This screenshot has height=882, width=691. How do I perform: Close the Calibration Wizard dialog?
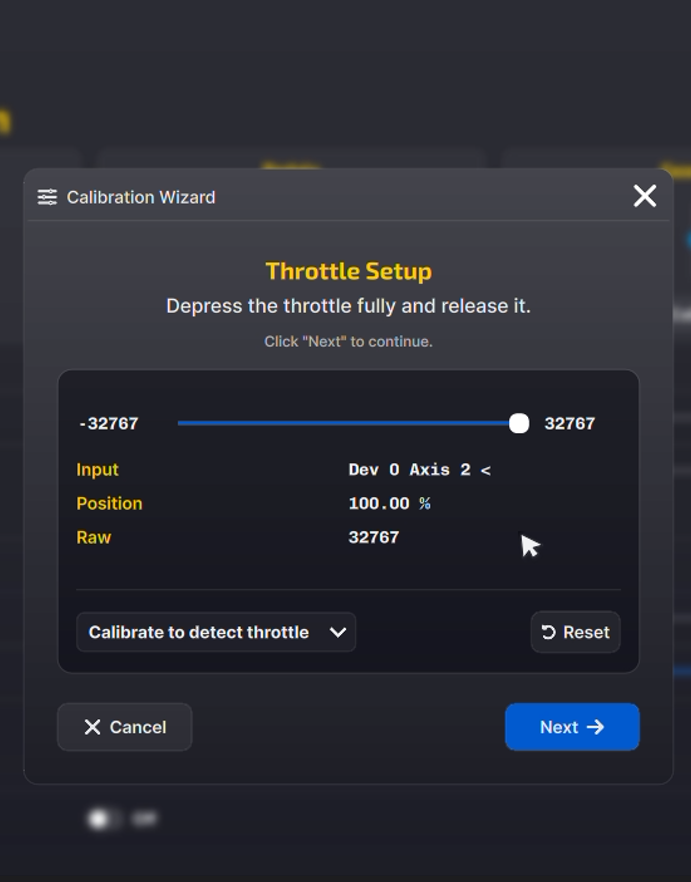pyautogui.click(x=645, y=196)
